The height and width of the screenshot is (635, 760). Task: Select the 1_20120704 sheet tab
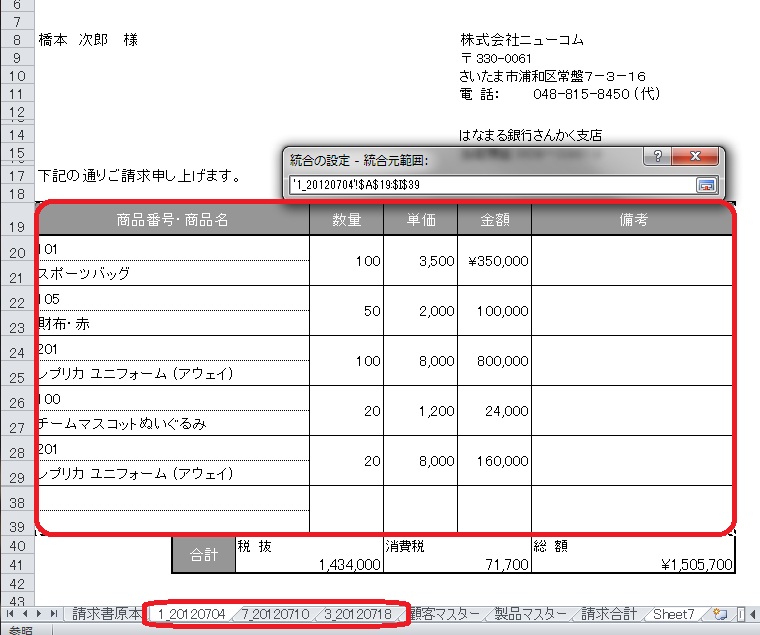point(192,614)
